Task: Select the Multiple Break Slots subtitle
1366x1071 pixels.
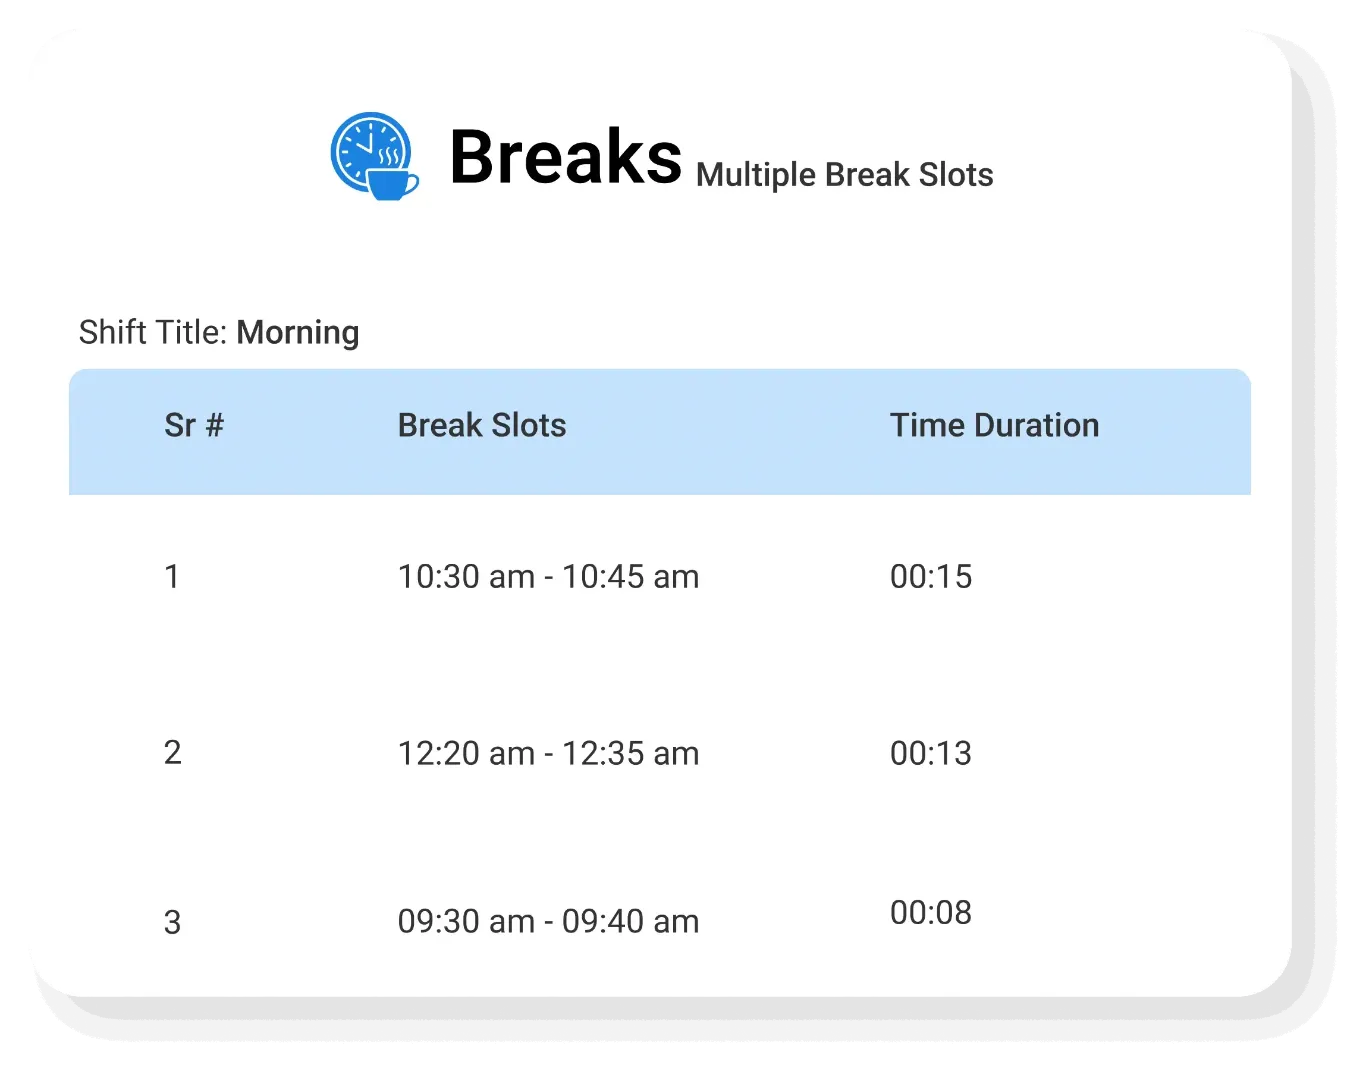Action: tap(844, 175)
